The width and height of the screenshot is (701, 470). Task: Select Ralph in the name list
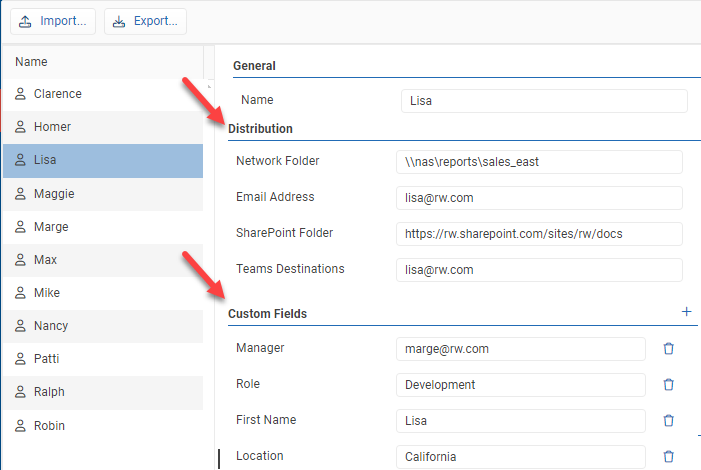50,392
